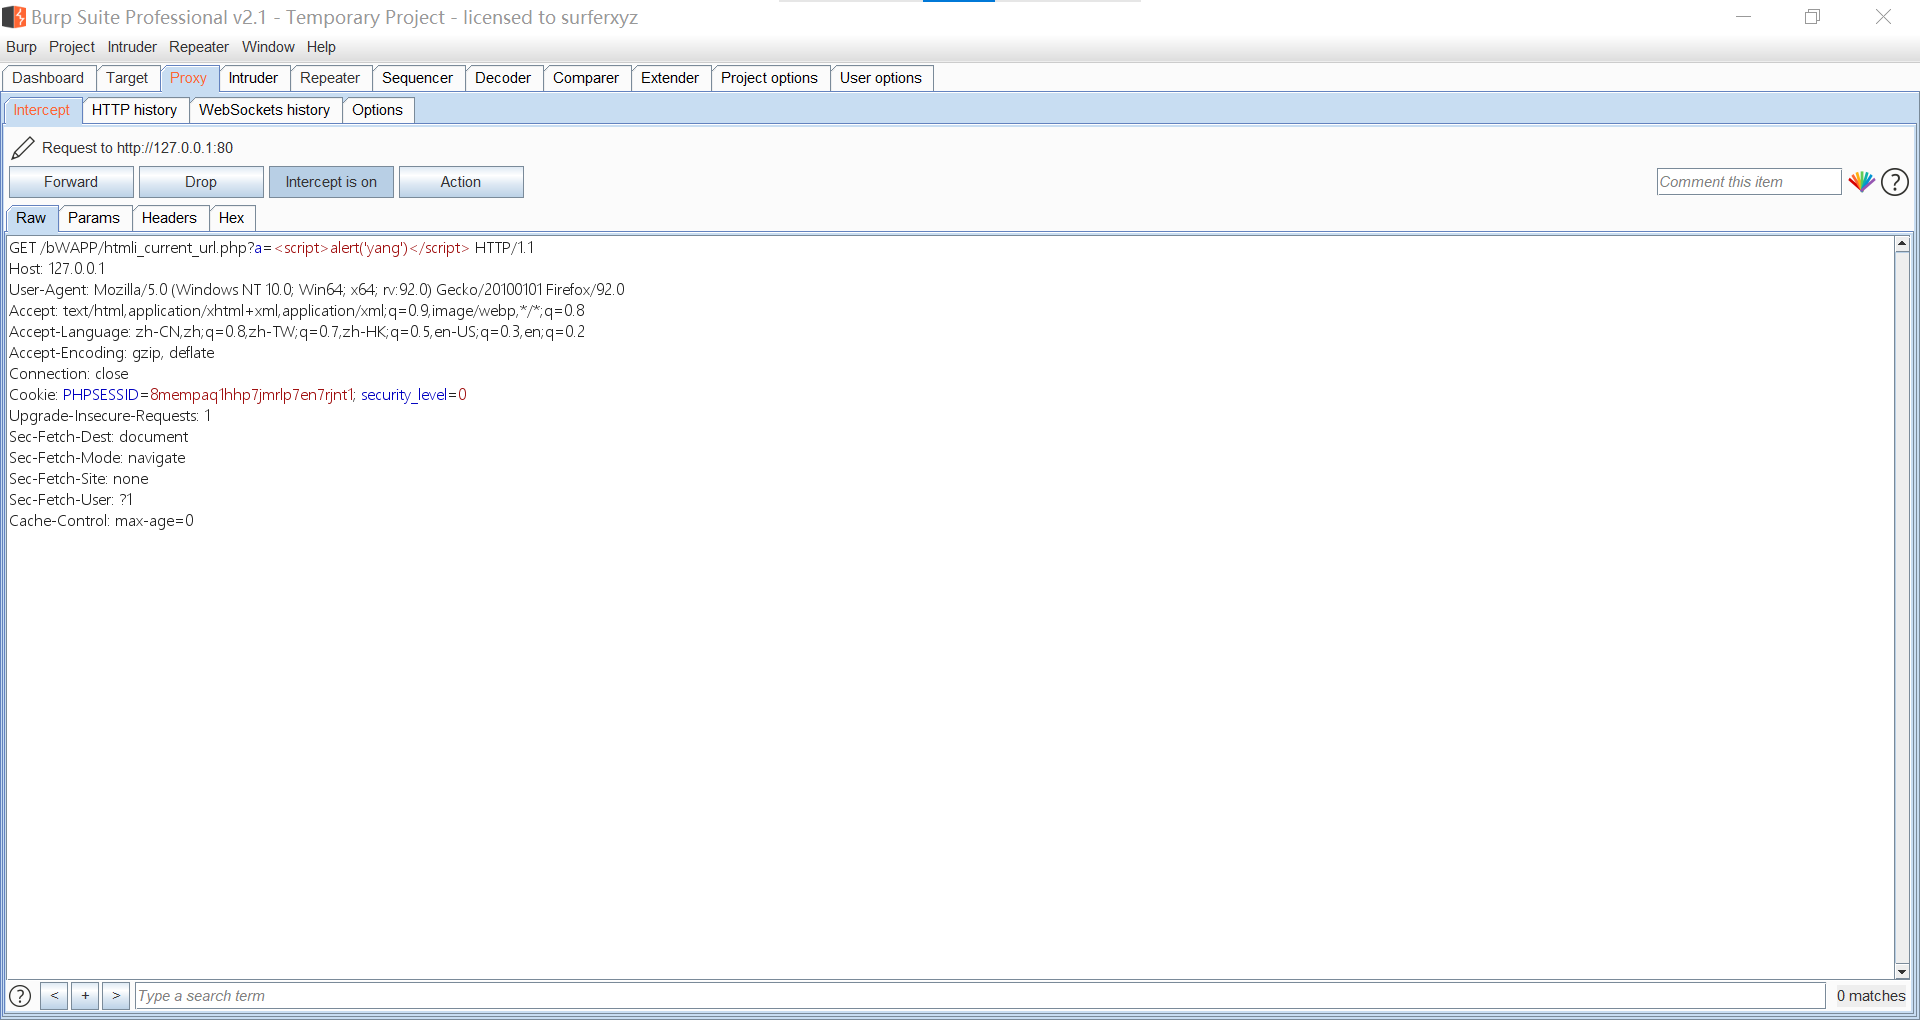The image size is (1920, 1020).
Task: Open the Intruder menu in menu bar
Action: (x=132, y=47)
